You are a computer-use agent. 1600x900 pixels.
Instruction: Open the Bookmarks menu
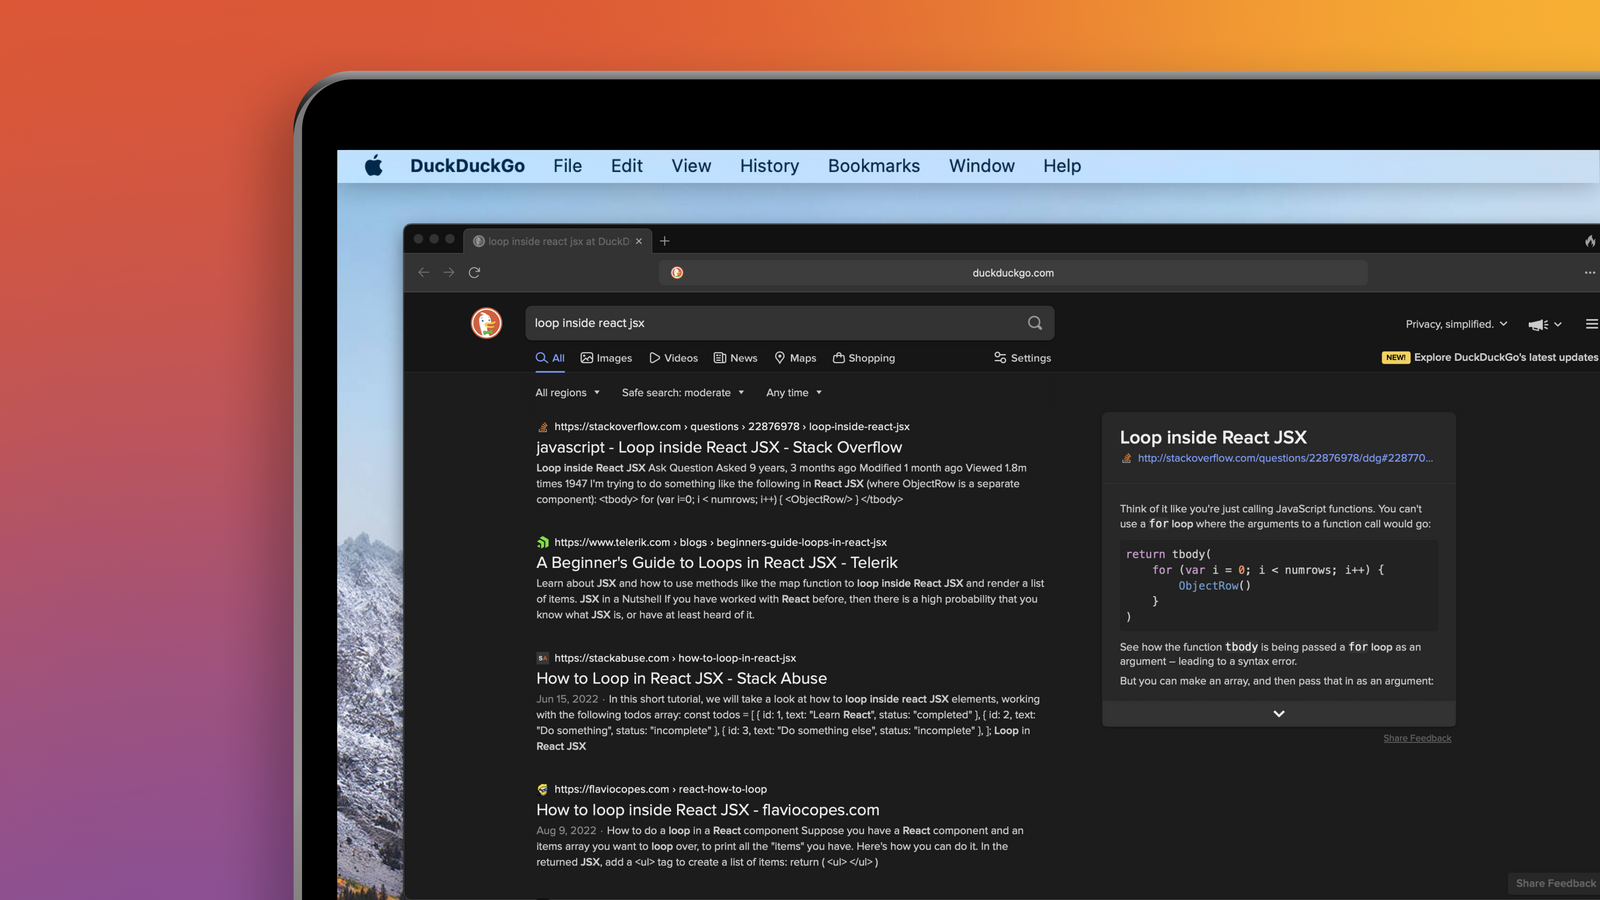[x=873, y=166]
